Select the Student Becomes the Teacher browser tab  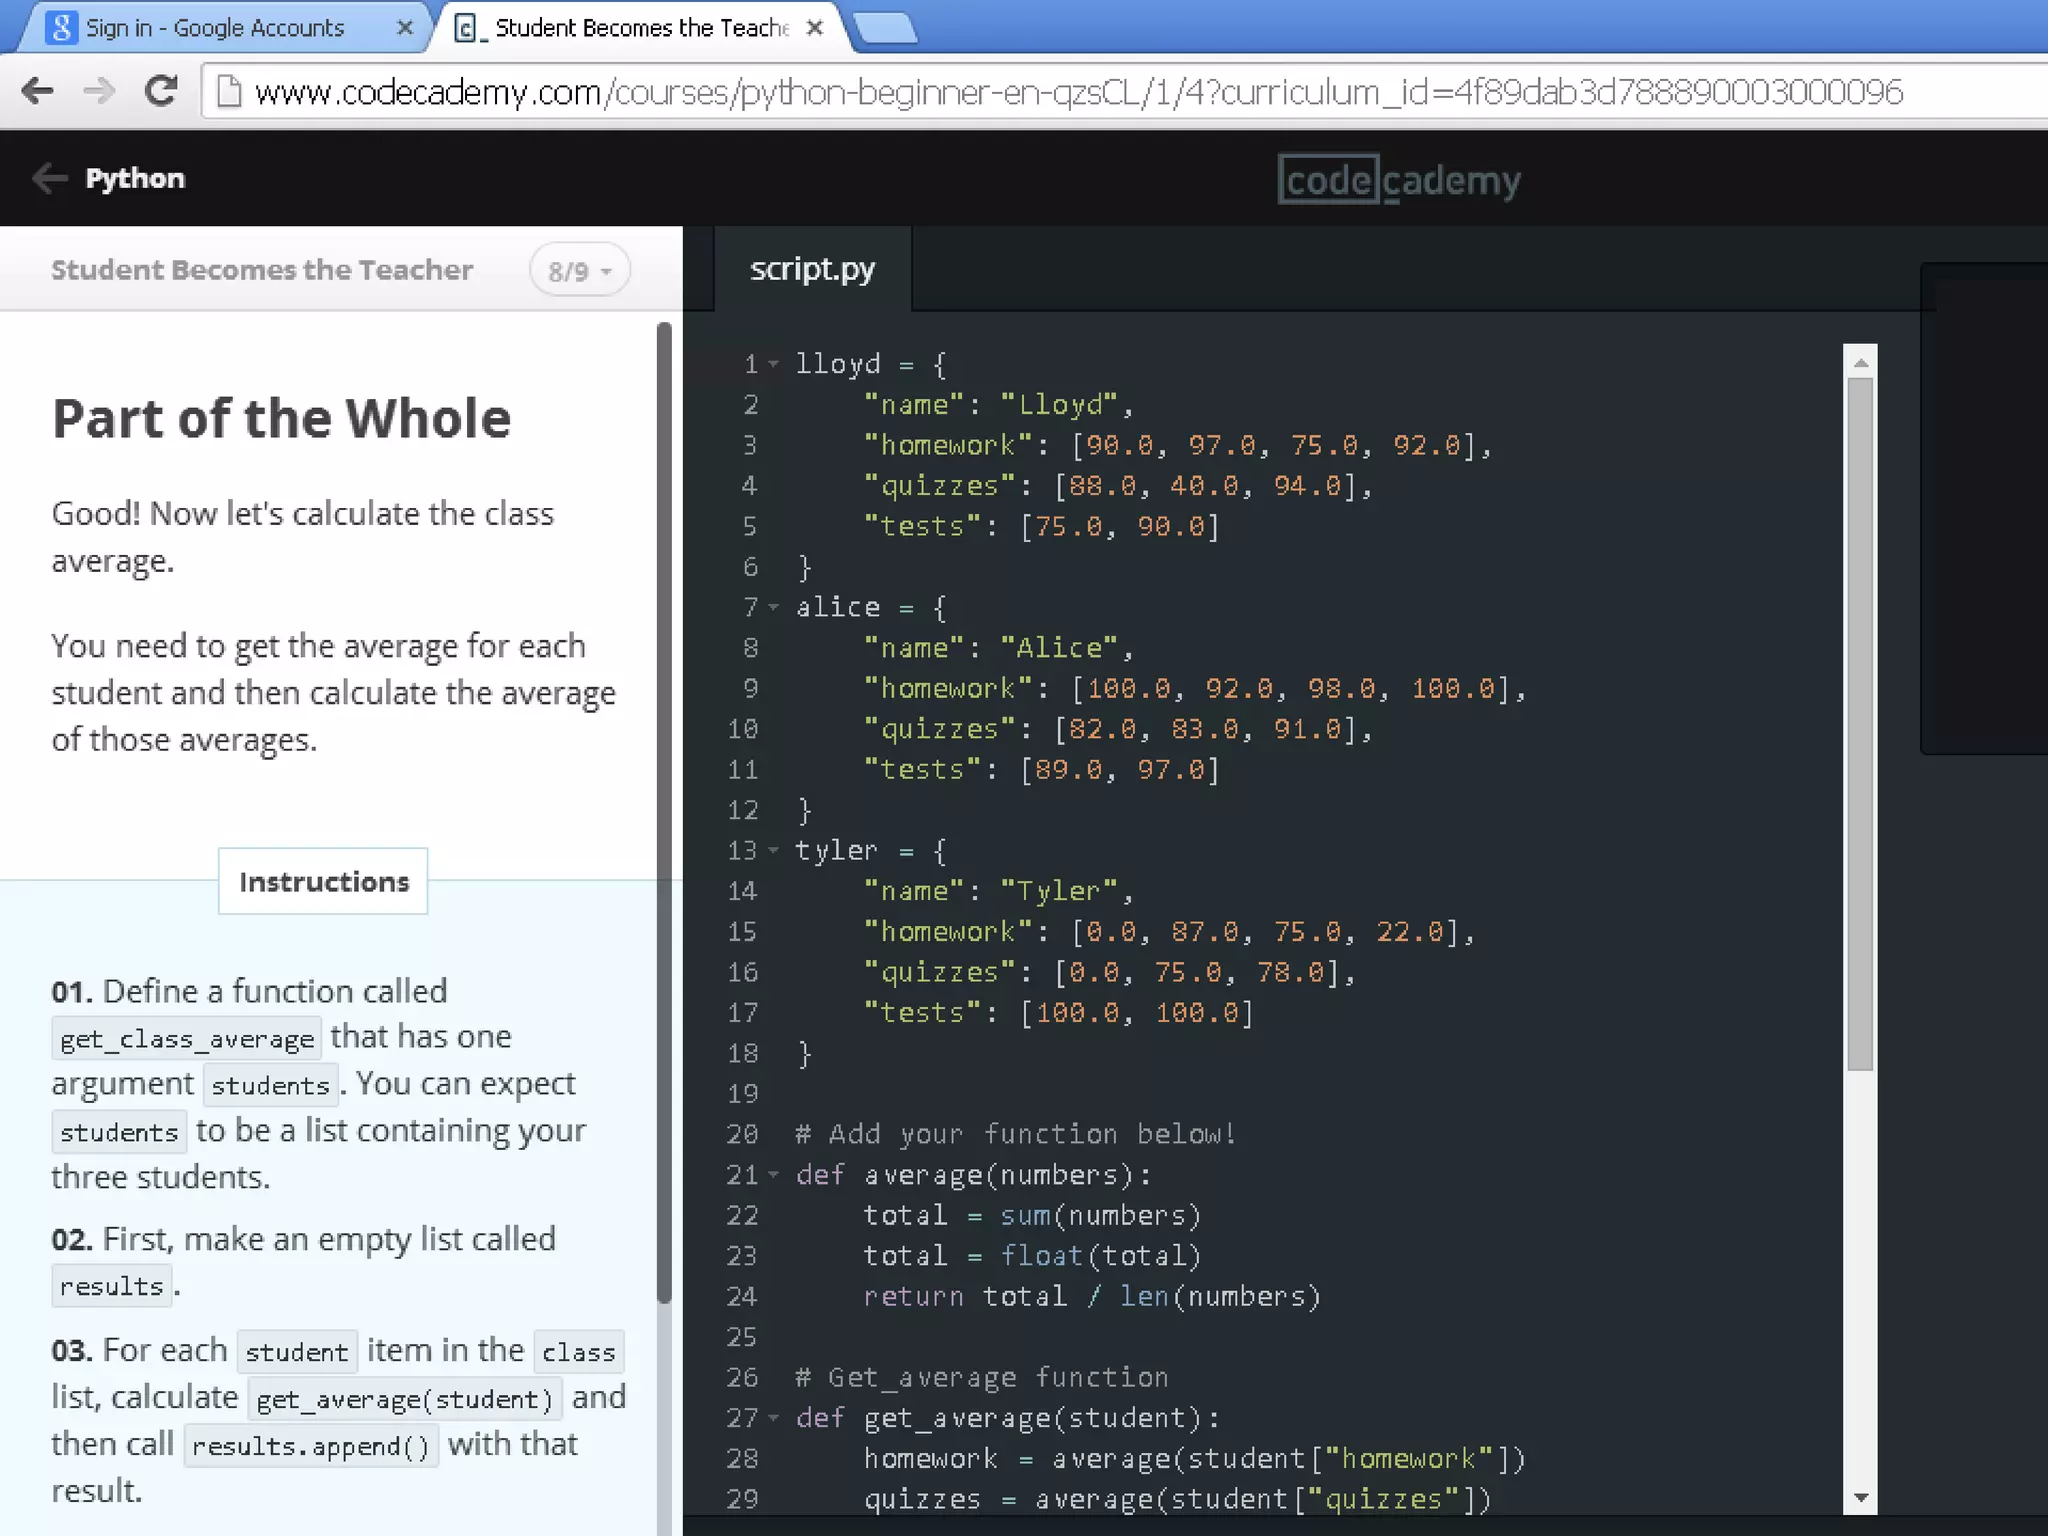click(640, 28)
